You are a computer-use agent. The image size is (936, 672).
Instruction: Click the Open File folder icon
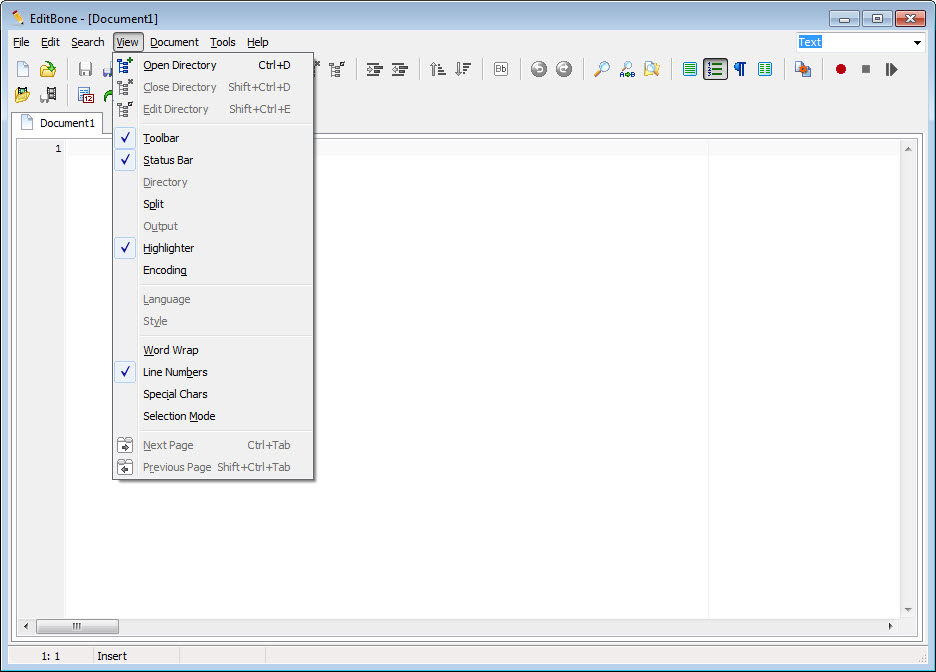[x=48, y=69]
